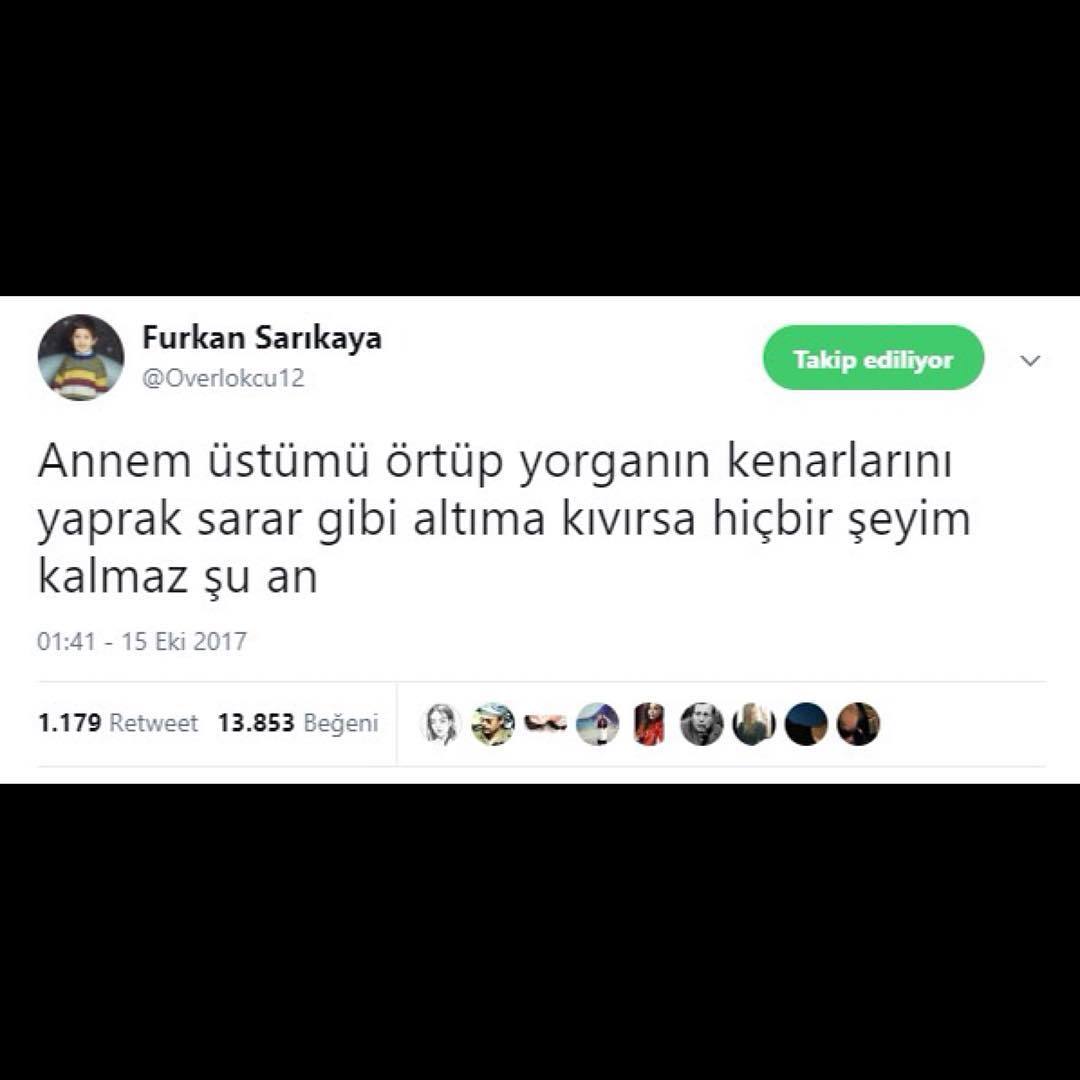View the 13.853 Beğeni list

[x=298, y=723]
